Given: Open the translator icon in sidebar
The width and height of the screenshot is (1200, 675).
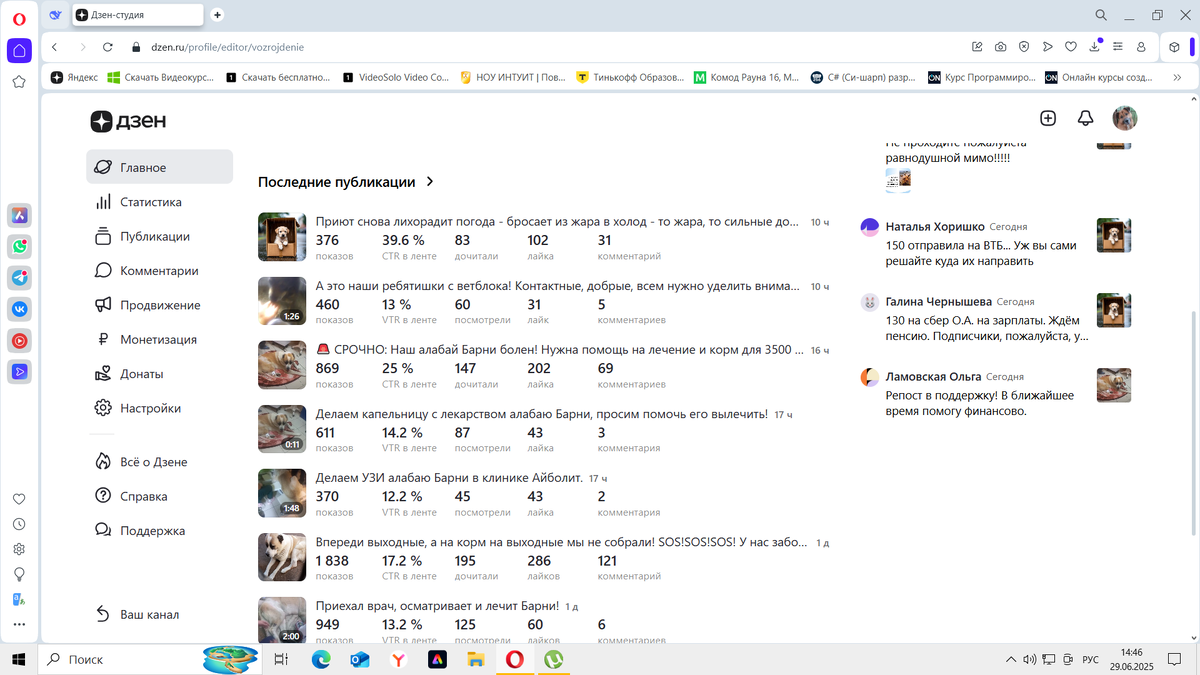Looking at the screenshot, I should [x=19, y=599].
